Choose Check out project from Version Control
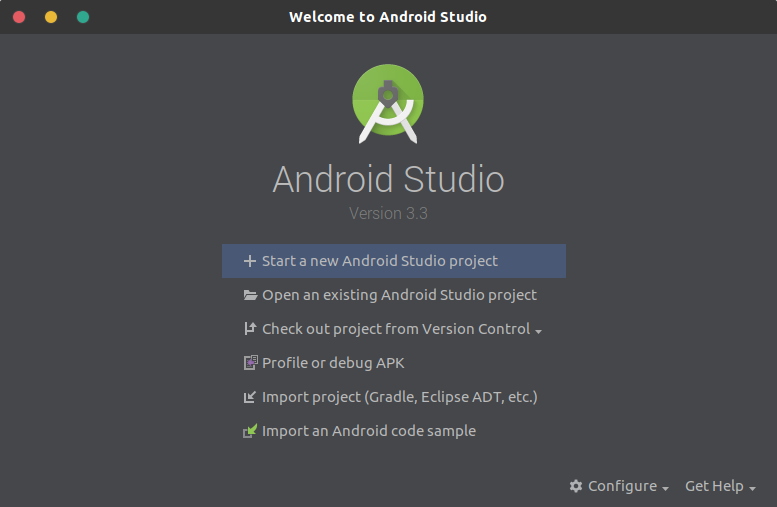 coord(396,329)
